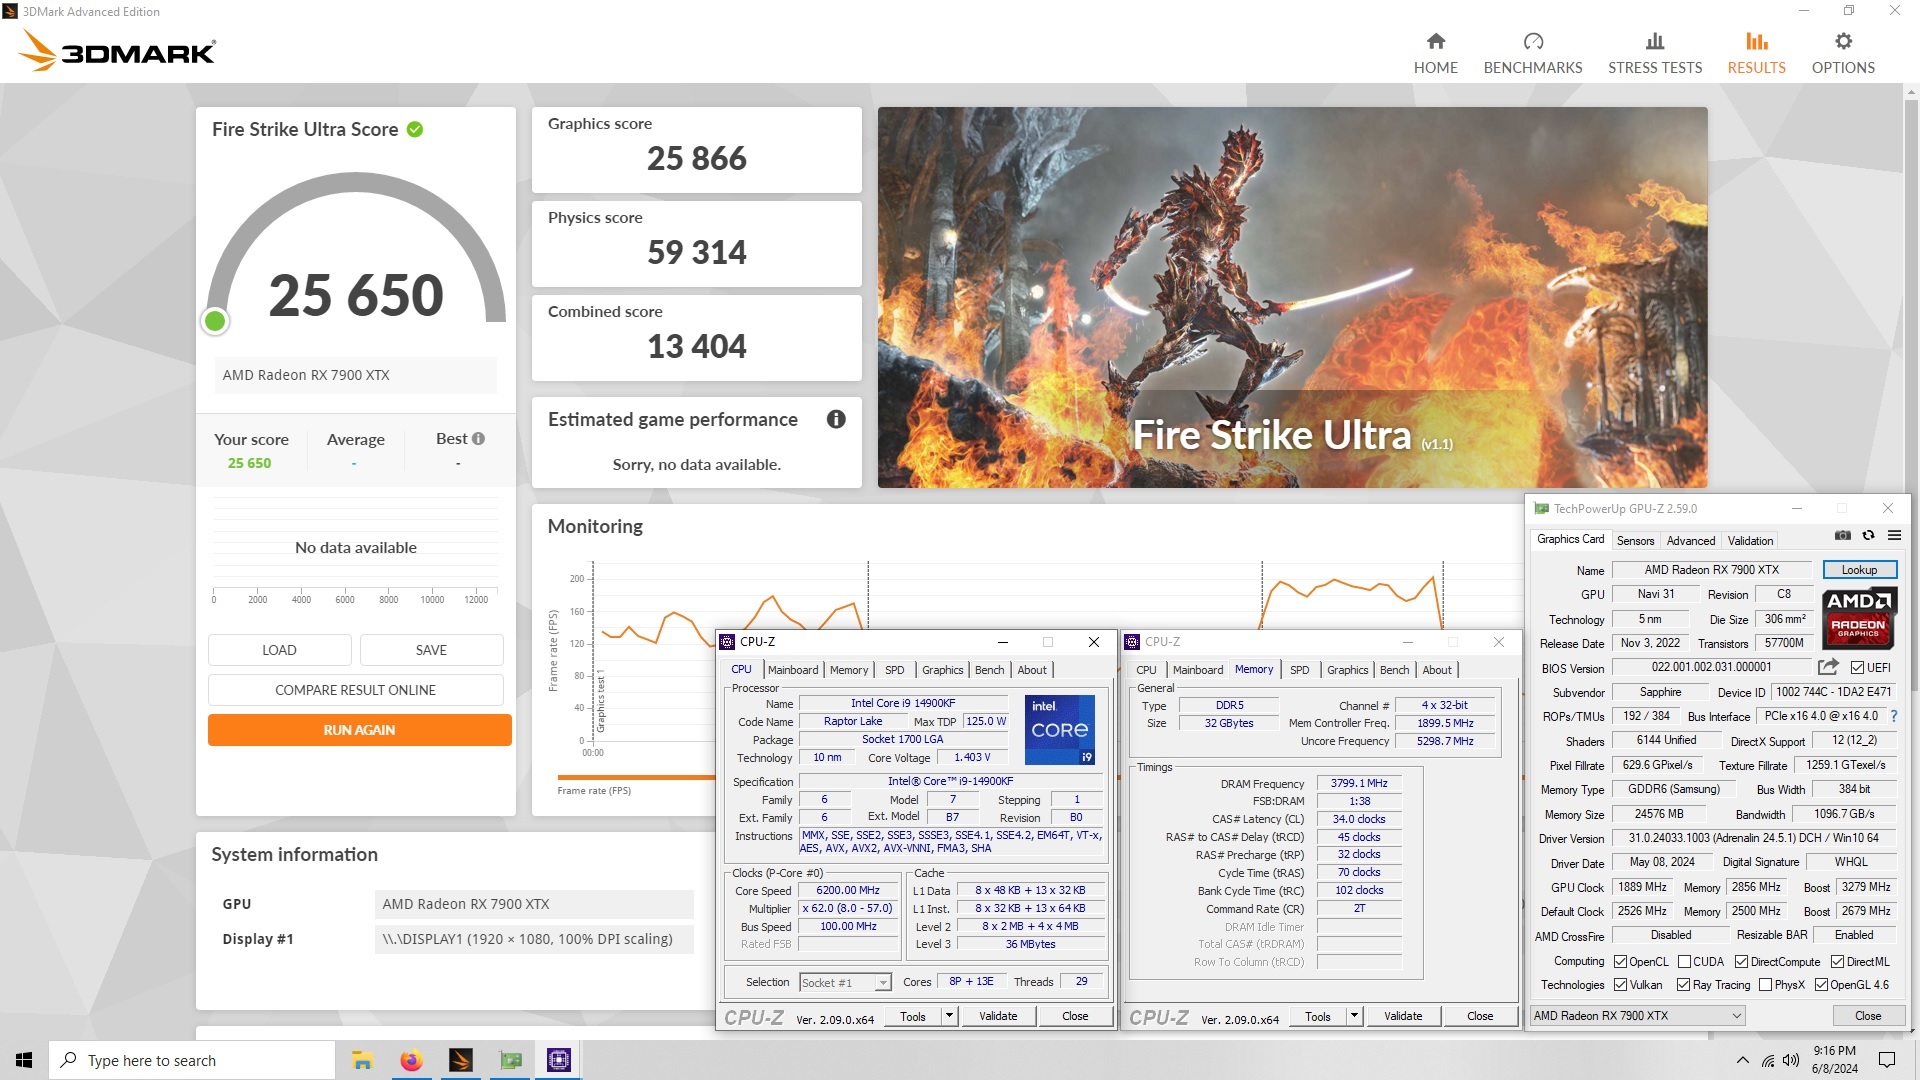Go to the 3DMark HOME section

coord(1435,54)
